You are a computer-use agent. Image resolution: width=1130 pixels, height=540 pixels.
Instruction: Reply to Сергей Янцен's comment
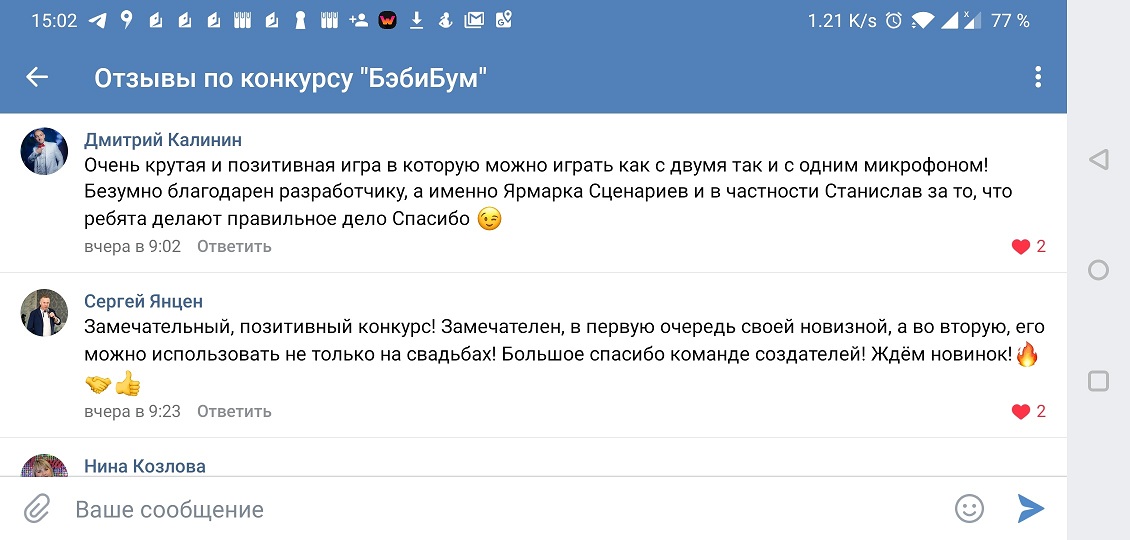234,411
